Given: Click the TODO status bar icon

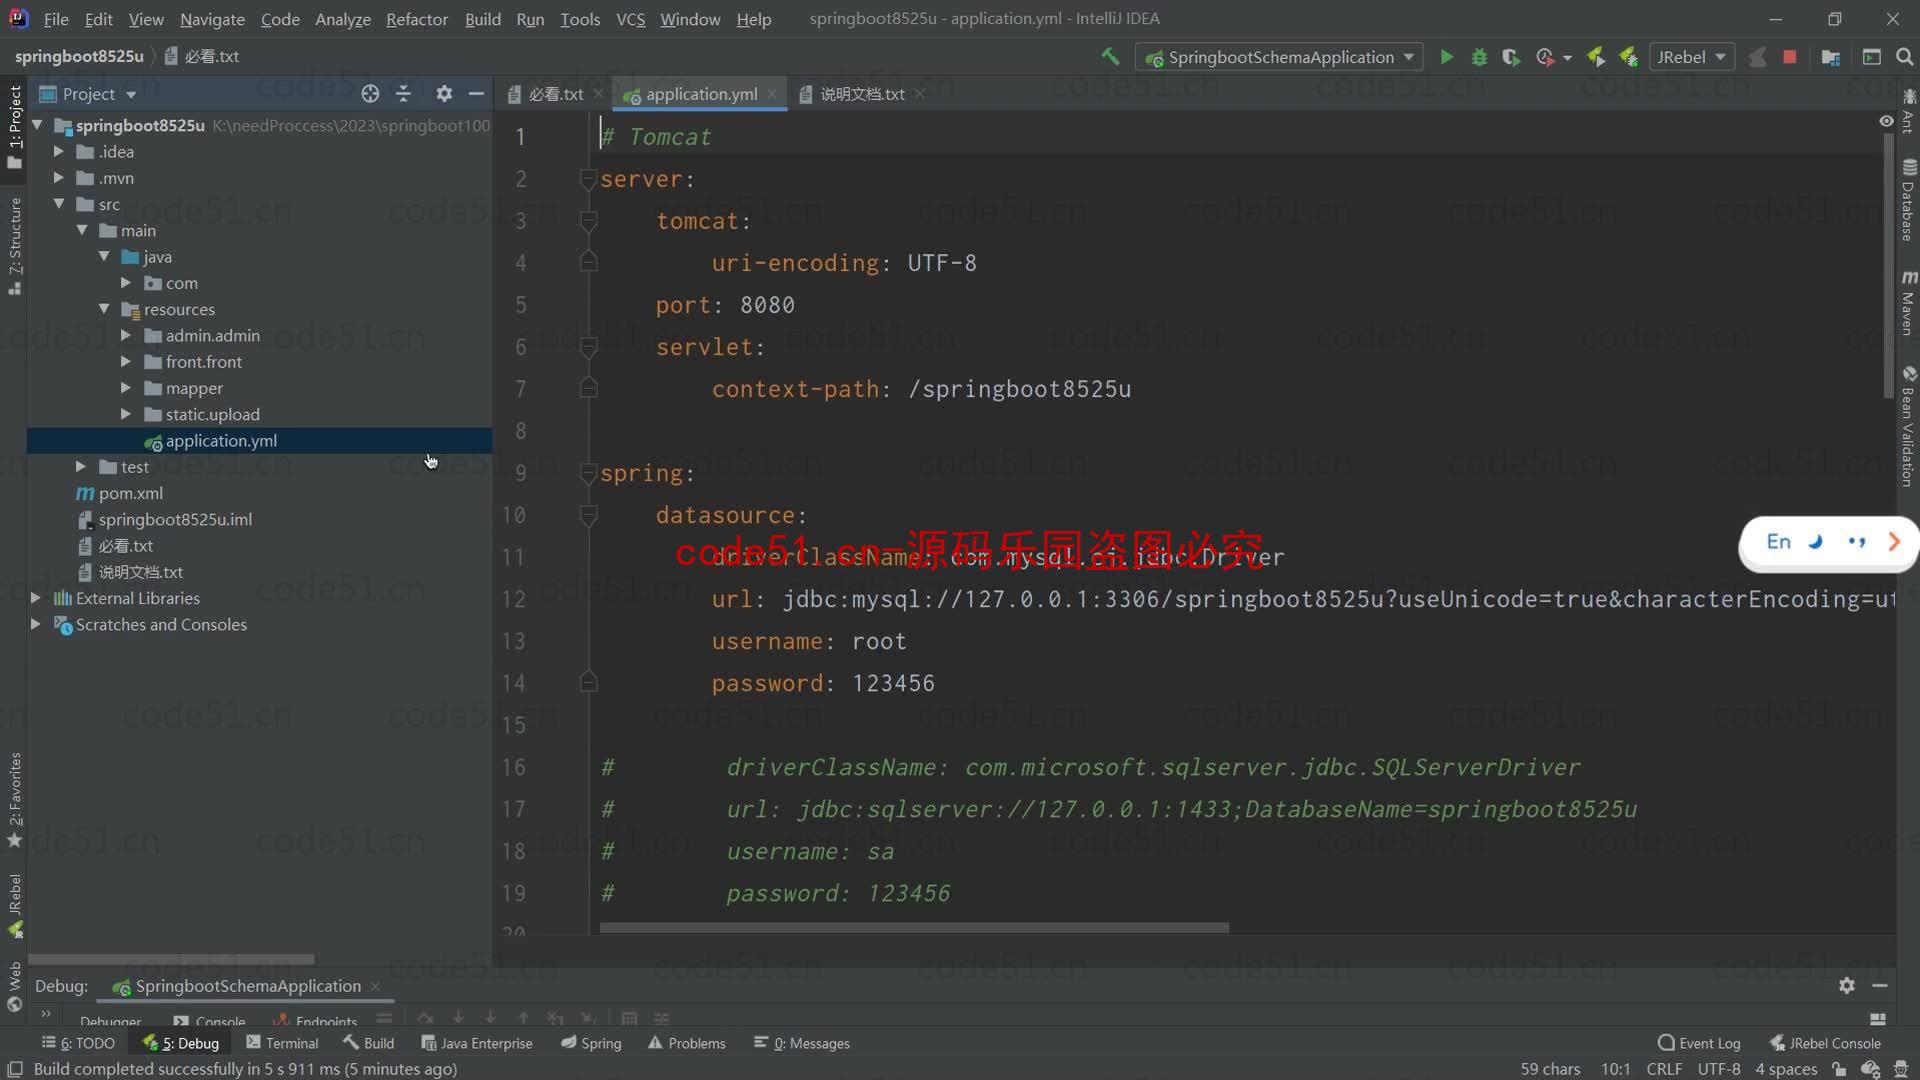Looking at the screenshot, I should [x=83, y=1043].
